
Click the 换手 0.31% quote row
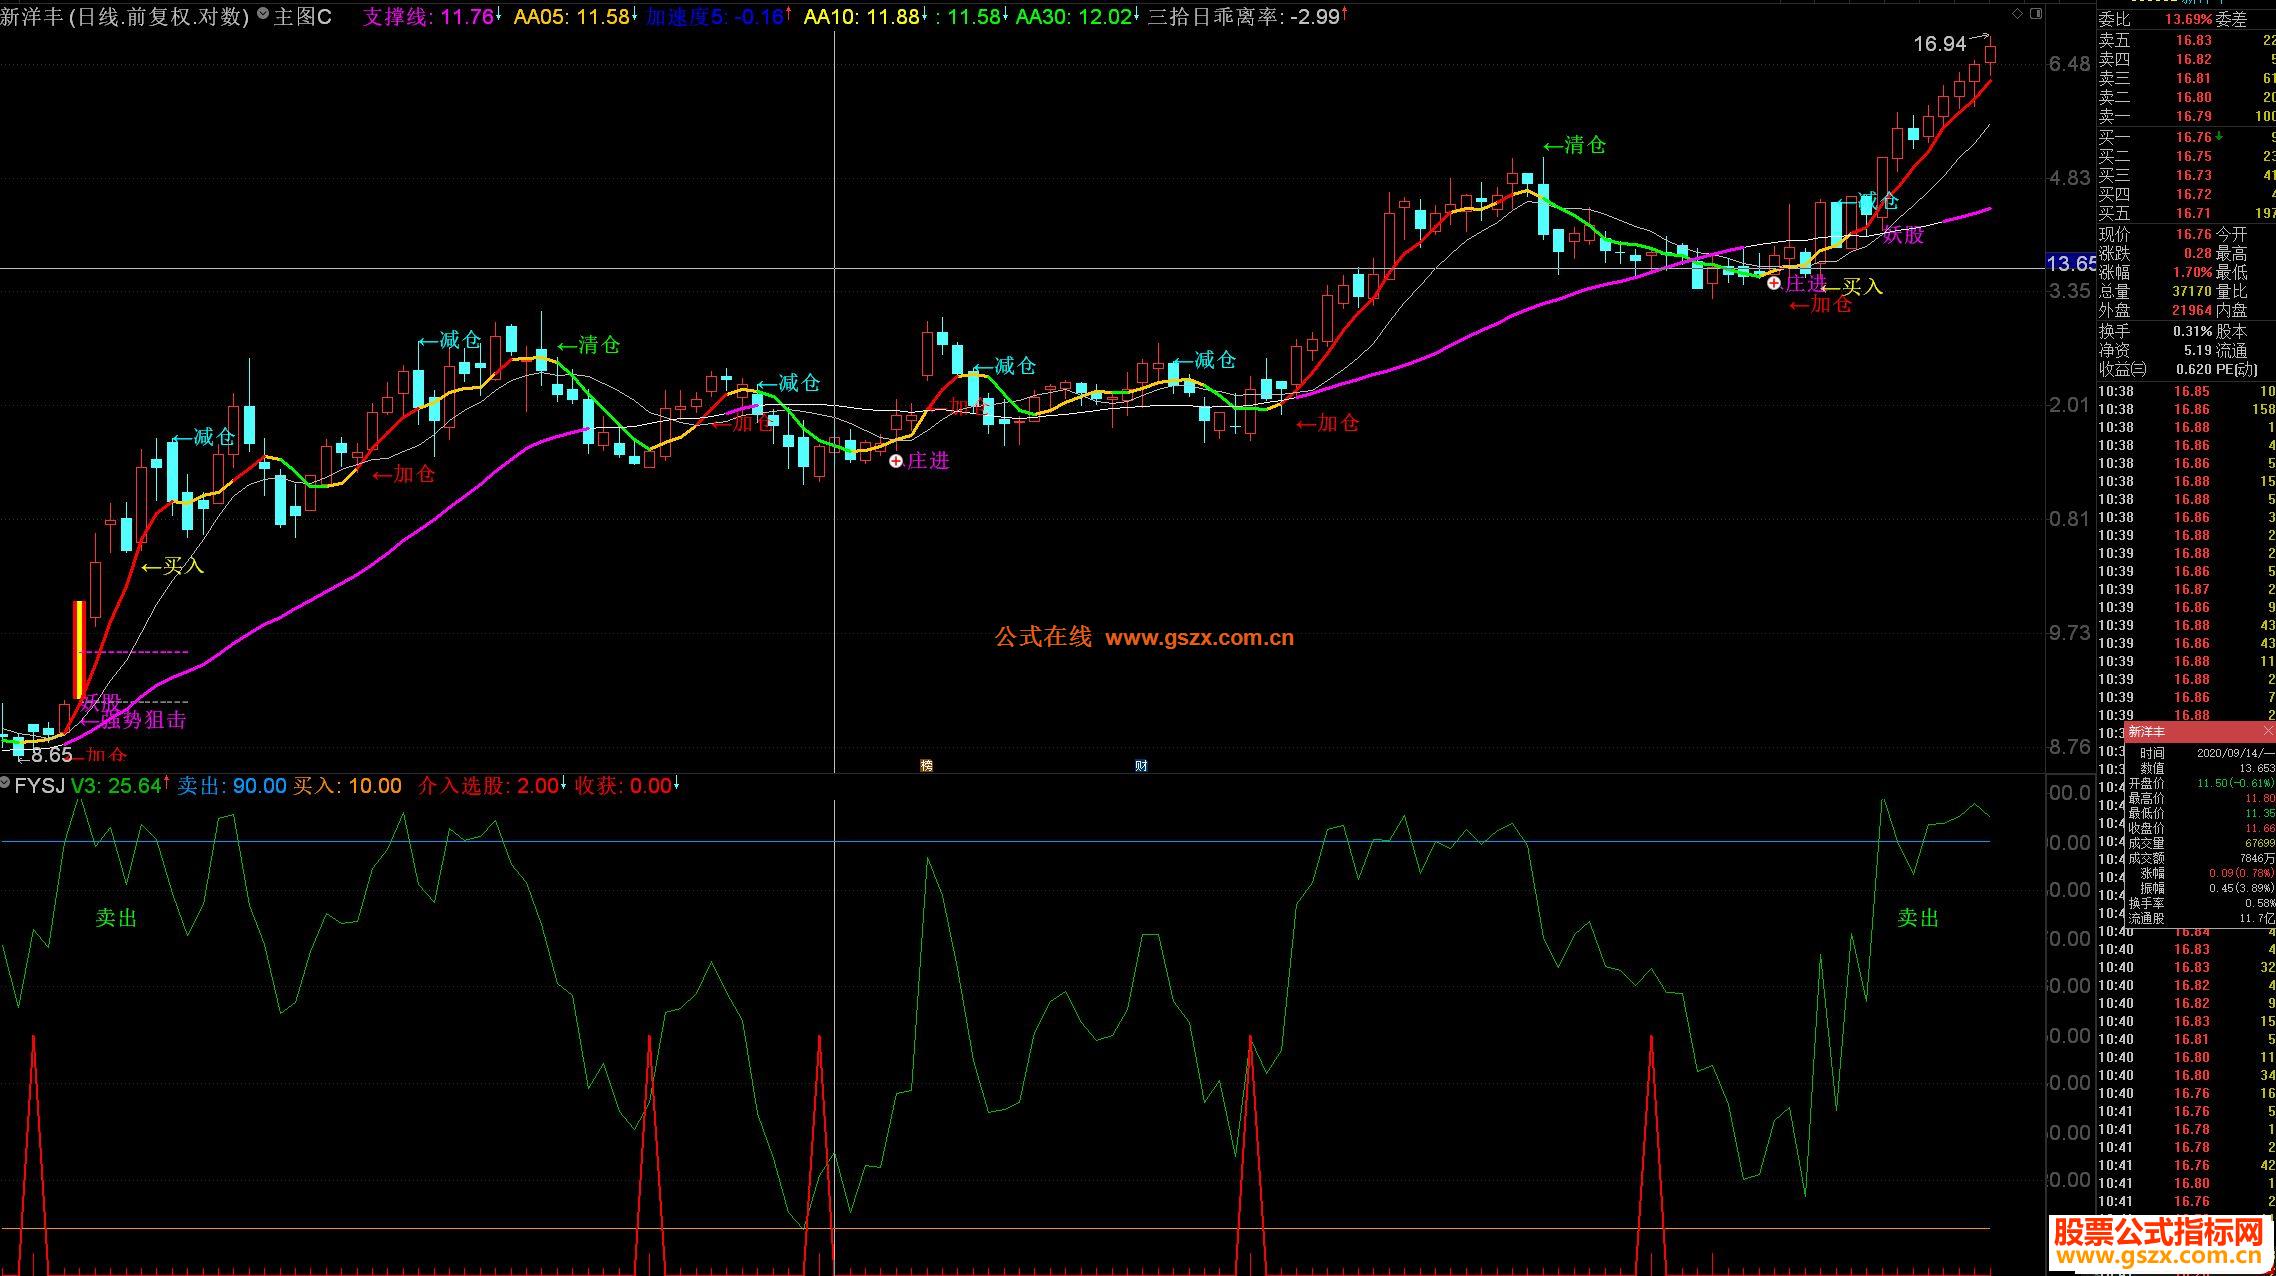(2154, 331)
